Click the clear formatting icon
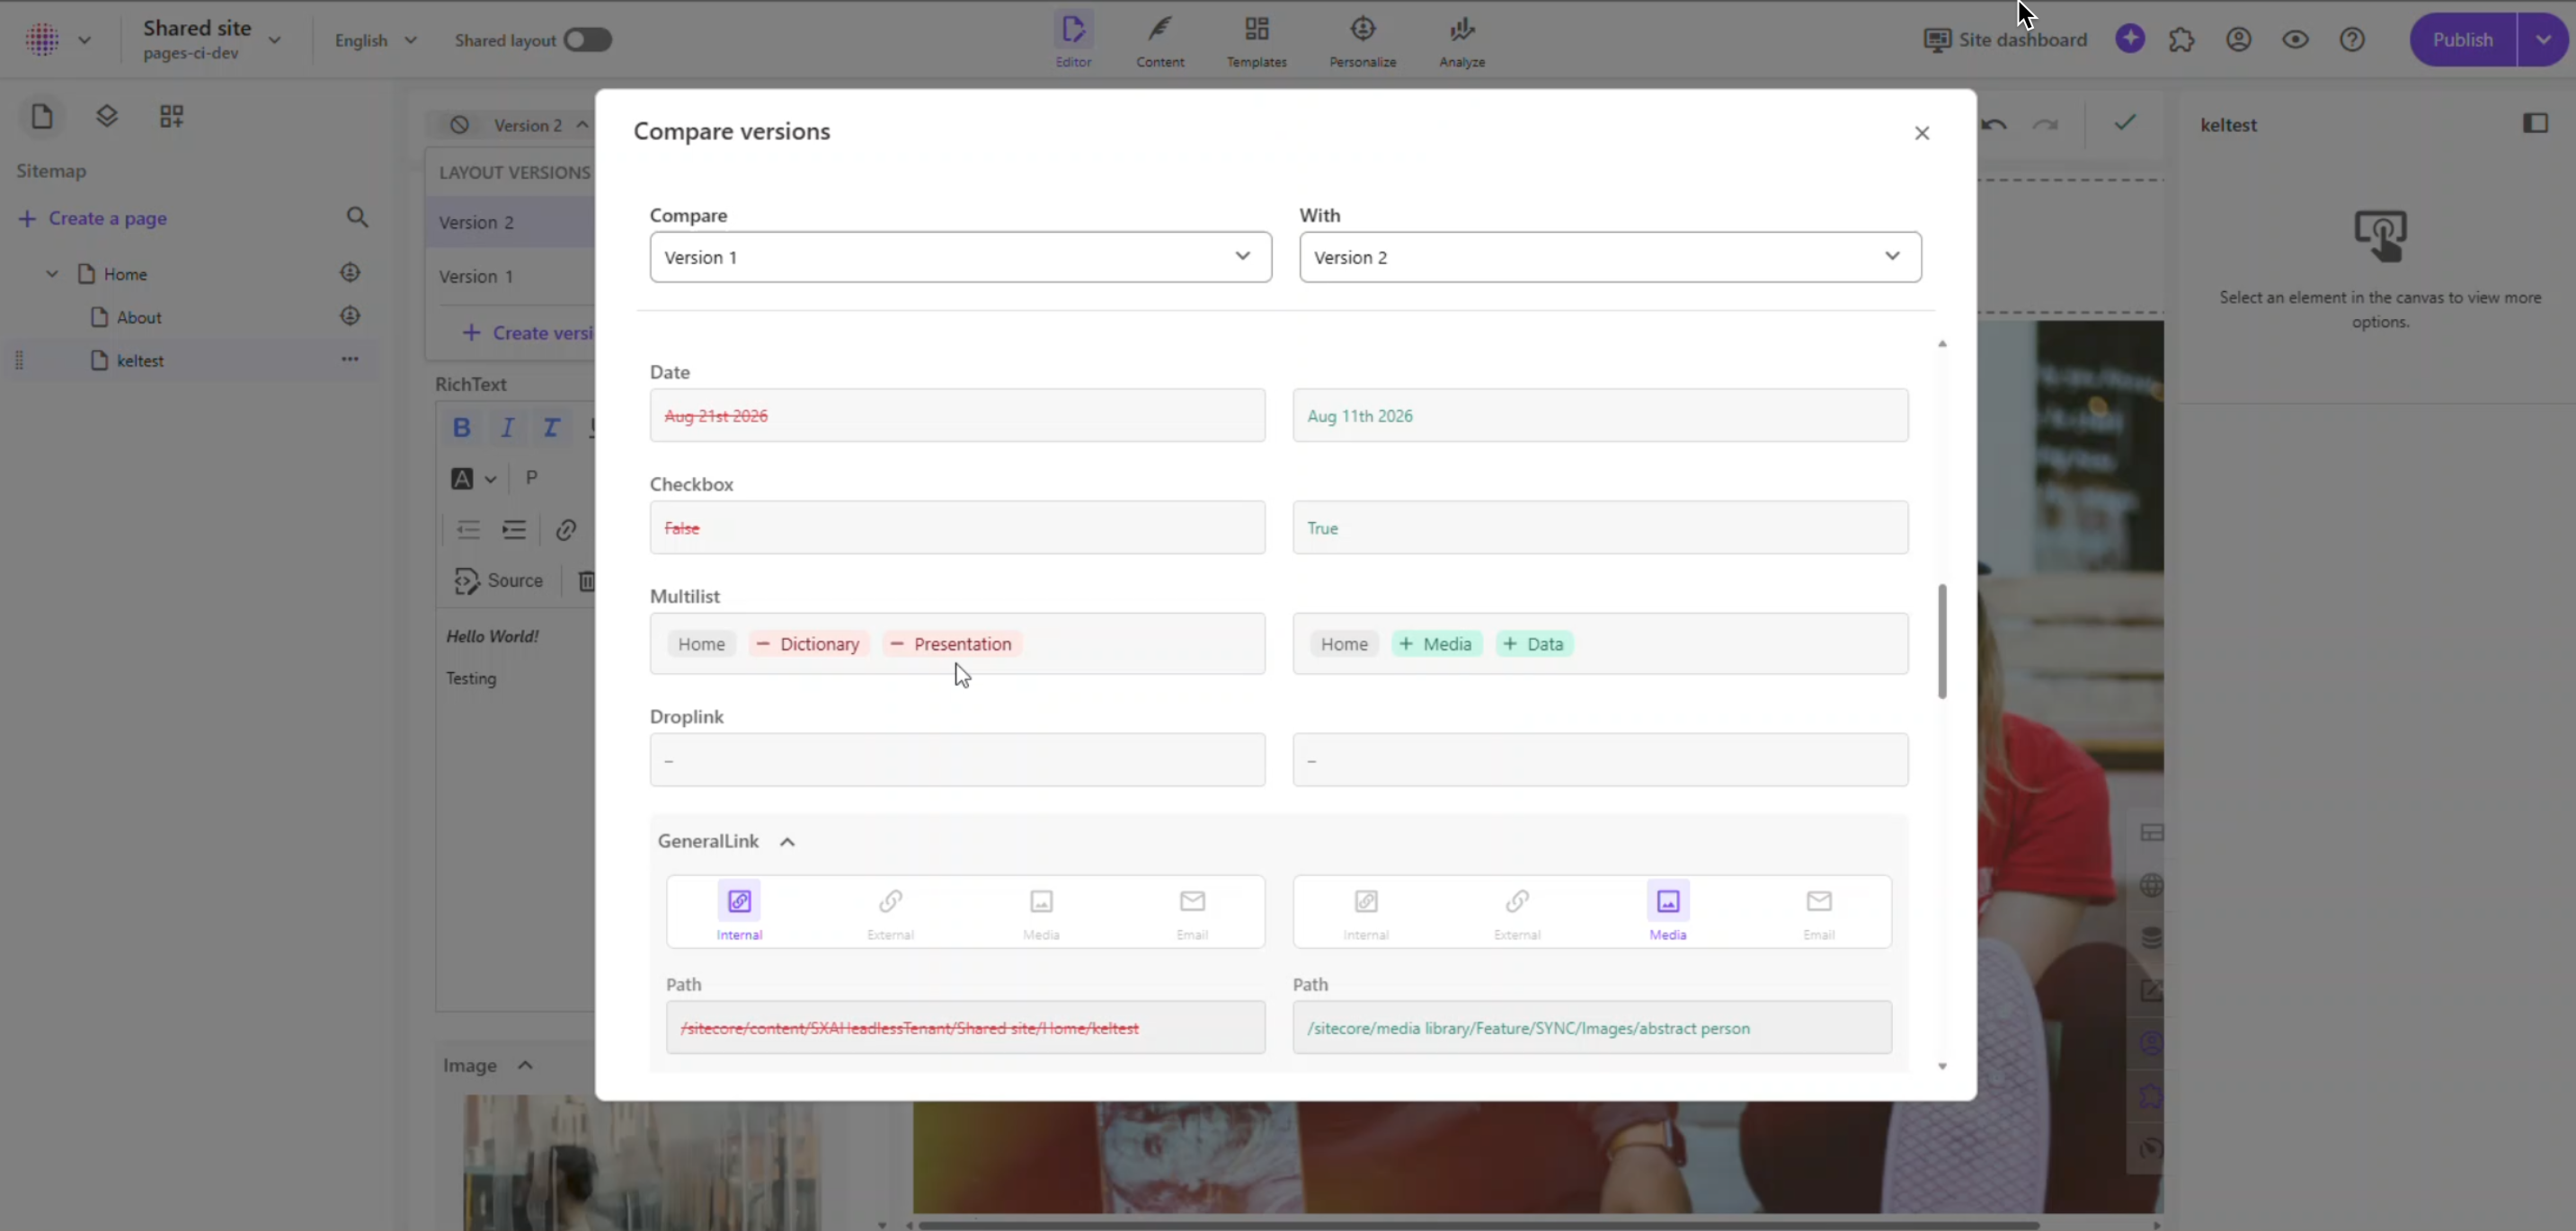The width and height of the screenshot is (2576, 1231). tap(551, 428)
